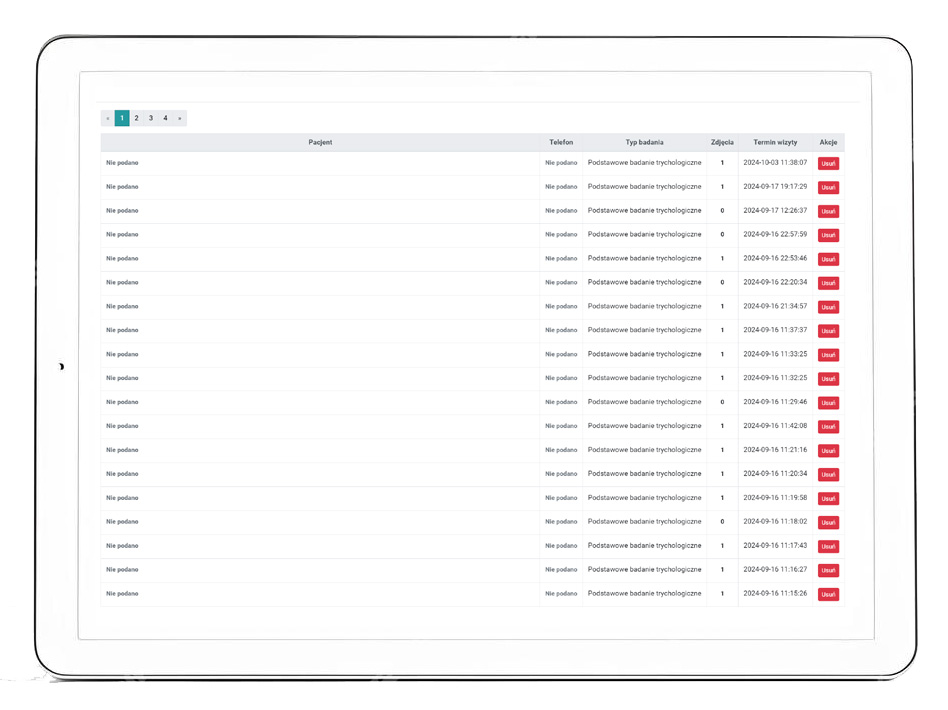Delete the last row, visit 2024-09-16 11:15:26

click(828, 594)
